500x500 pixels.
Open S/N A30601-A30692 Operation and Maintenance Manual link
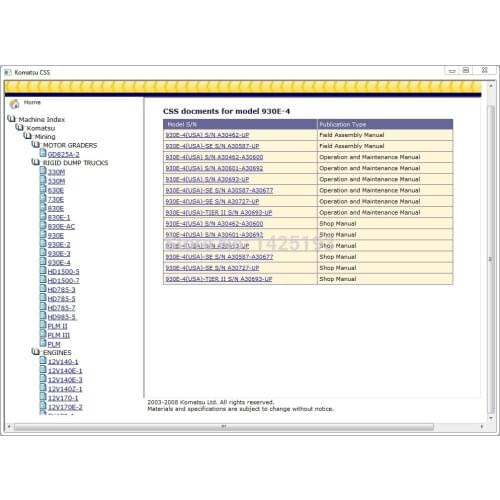coord(214,168)
